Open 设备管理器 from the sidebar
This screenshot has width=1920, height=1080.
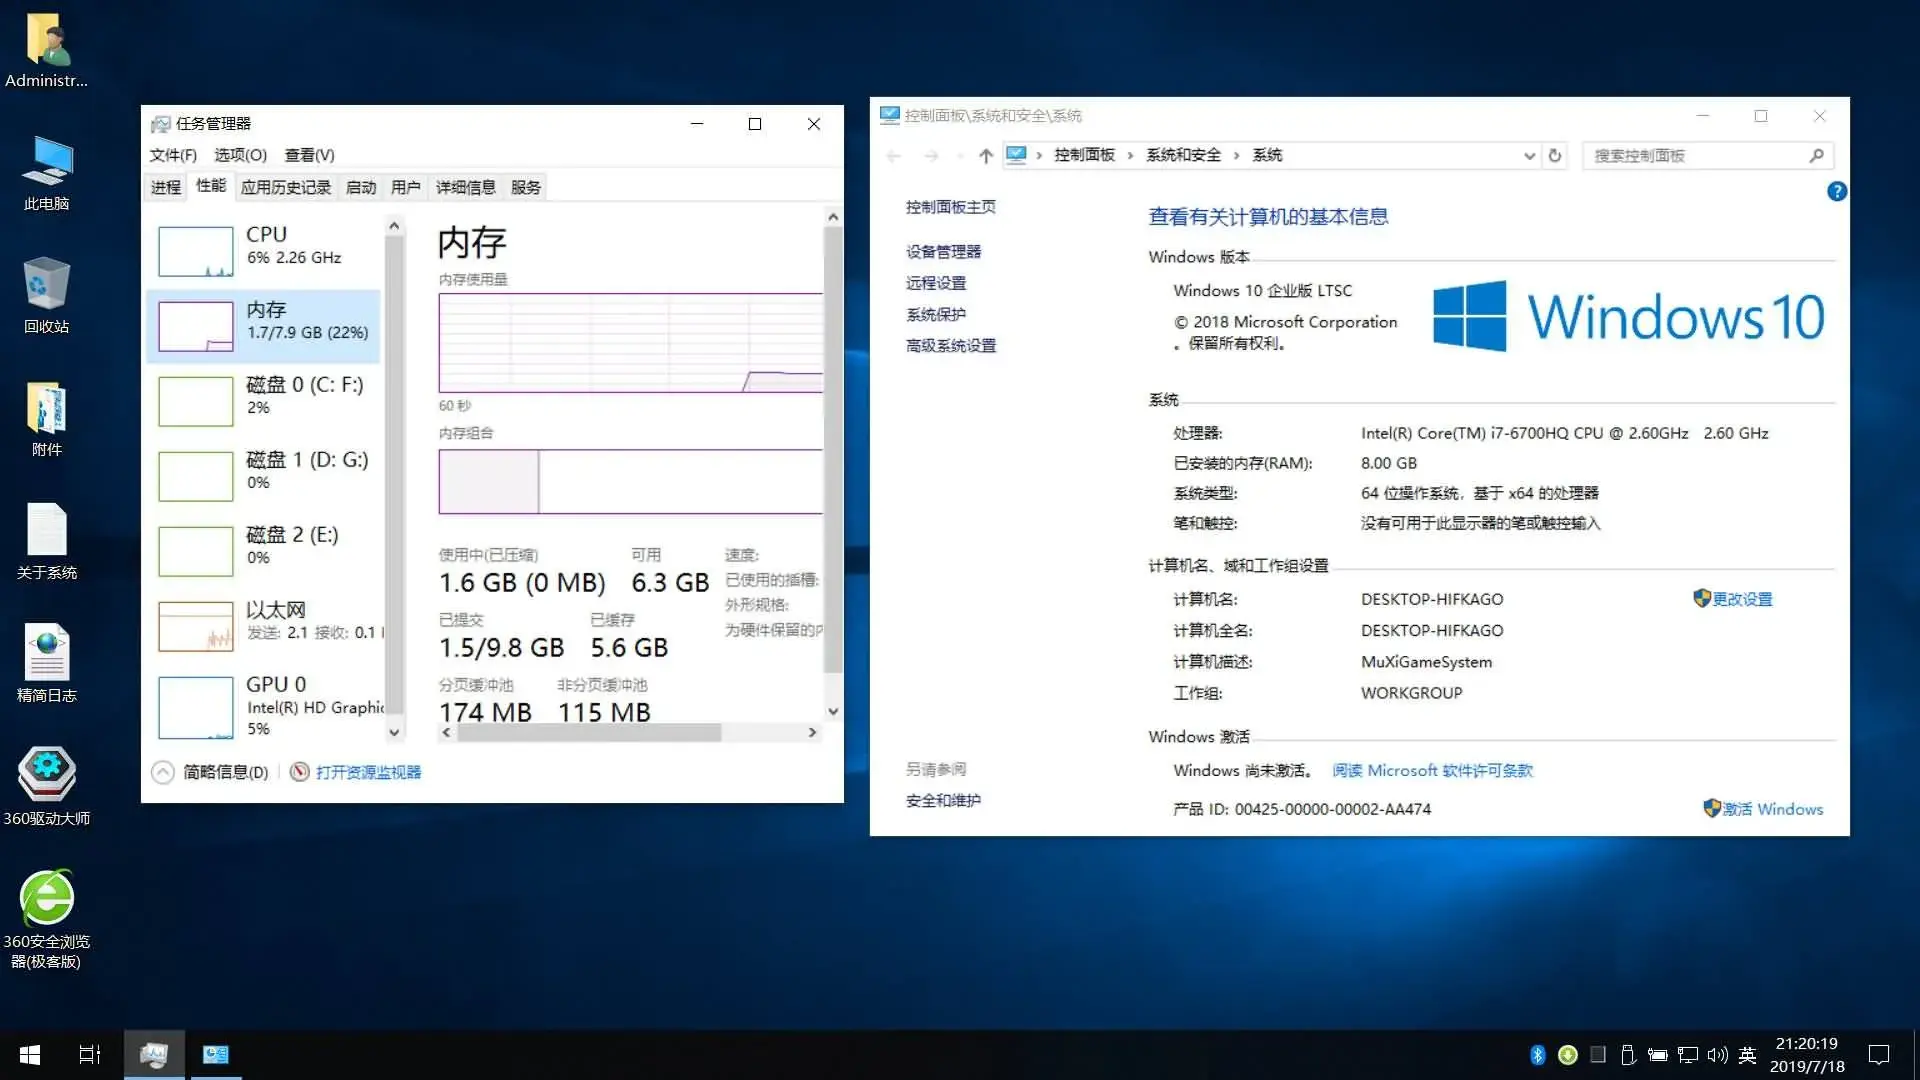(x=943, y=252)
